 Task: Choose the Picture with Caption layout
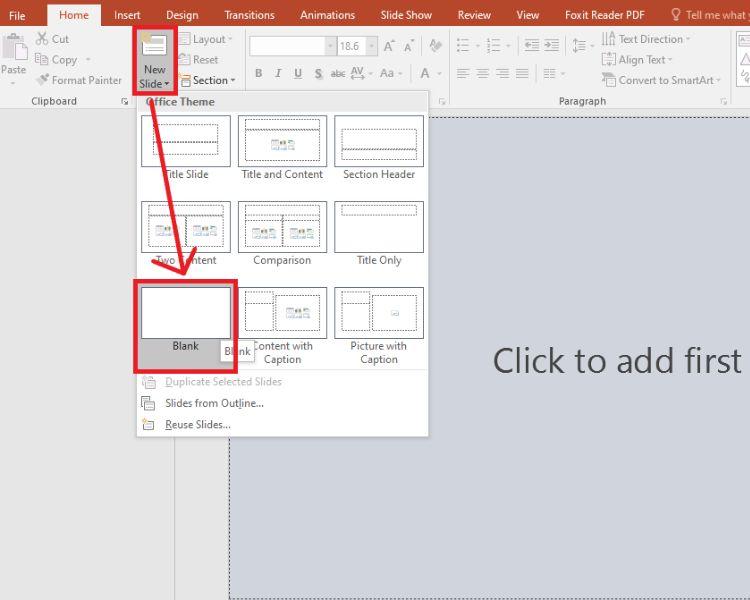[379, 326]
